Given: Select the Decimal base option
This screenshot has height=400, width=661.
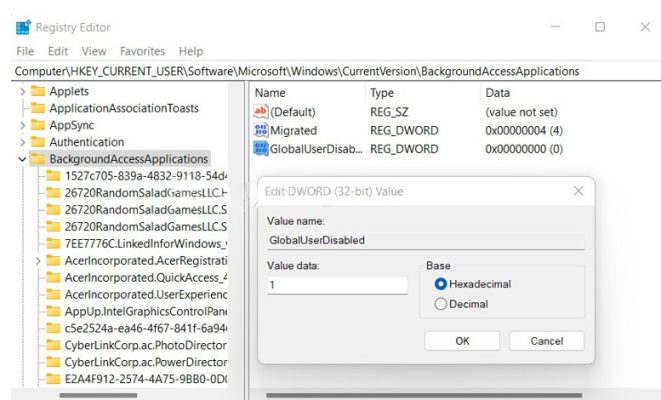Looking at the screenshot, I should 441,304.
